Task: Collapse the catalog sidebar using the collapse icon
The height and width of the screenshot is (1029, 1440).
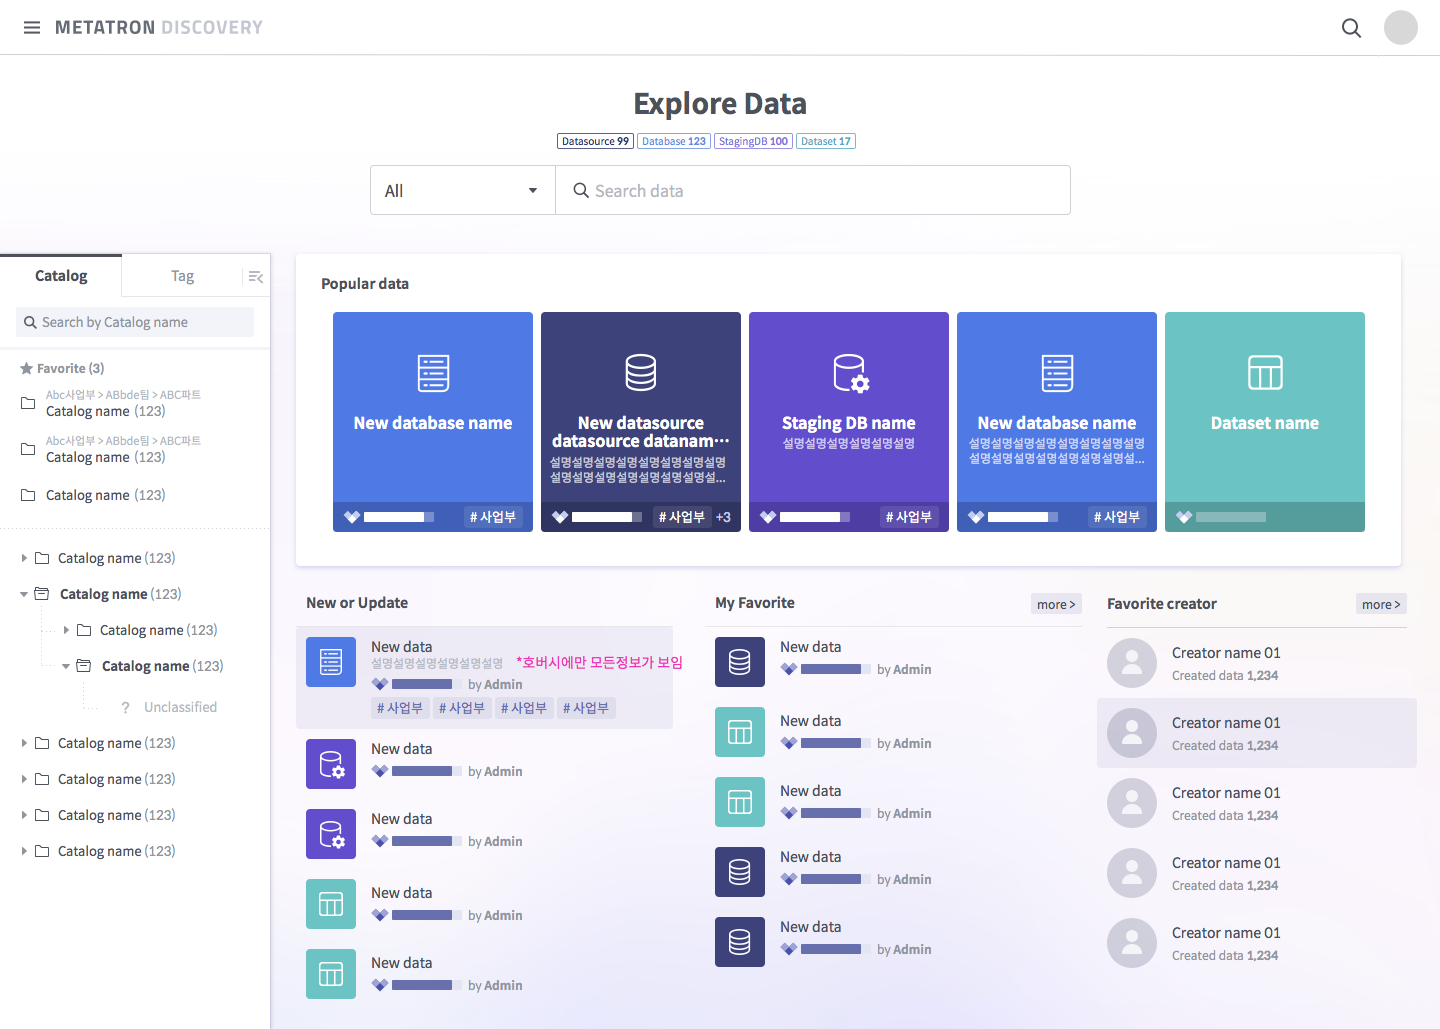Action: tap(255, 275)
